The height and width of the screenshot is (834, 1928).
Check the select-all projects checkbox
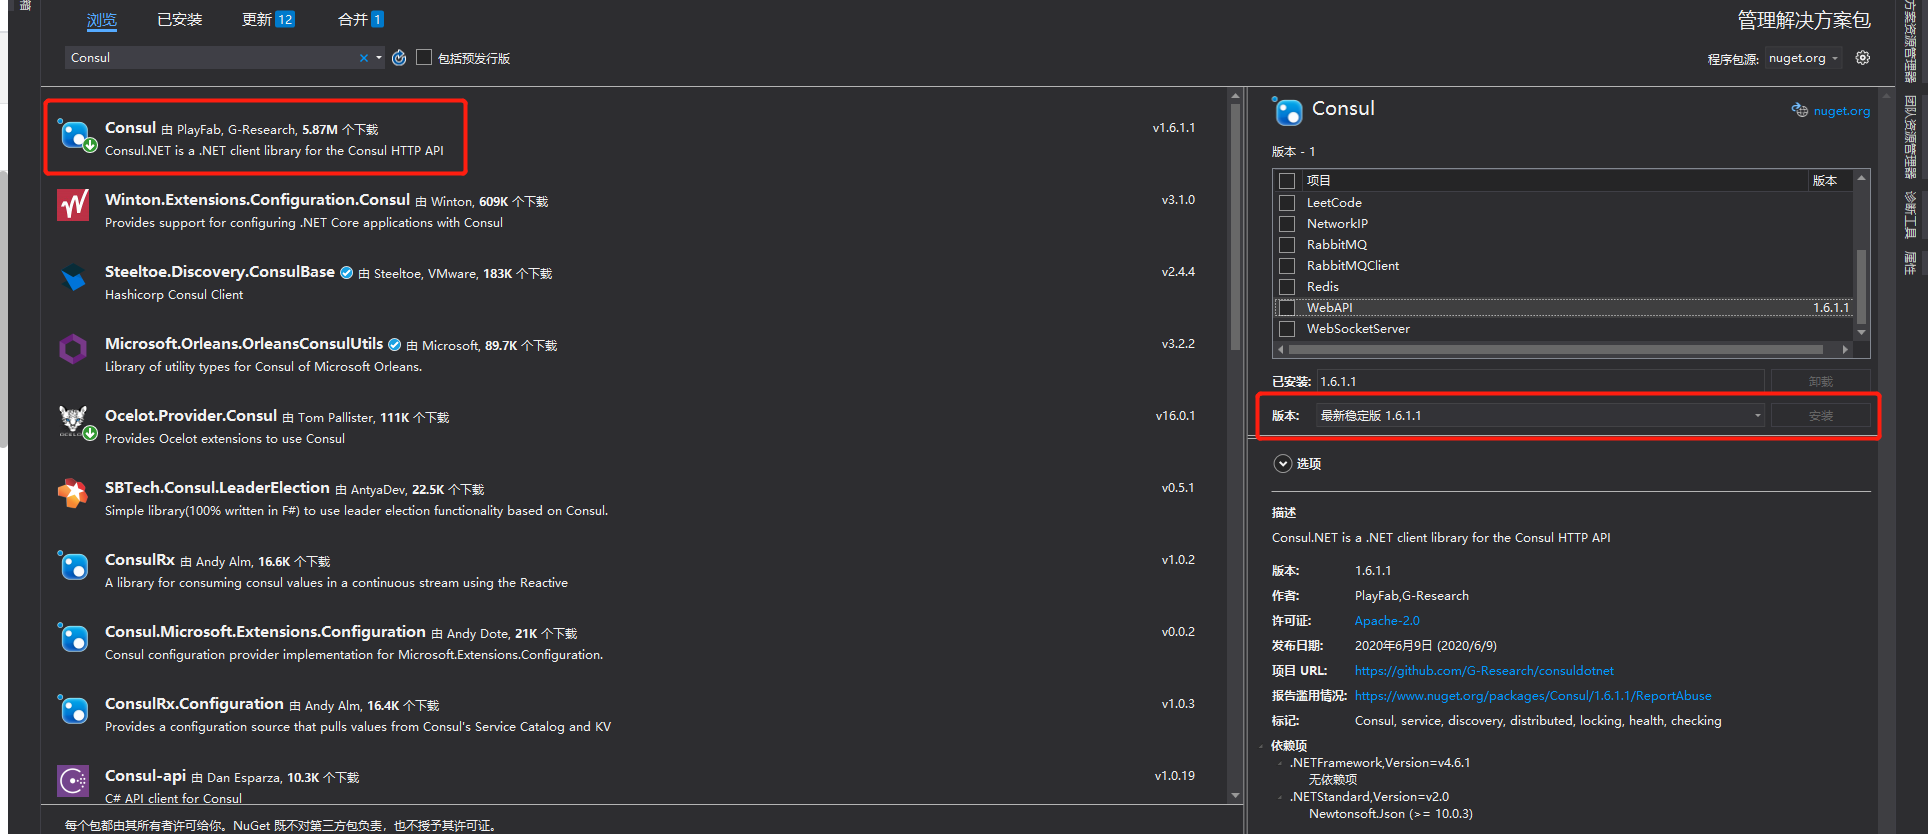click(1287, 181)
